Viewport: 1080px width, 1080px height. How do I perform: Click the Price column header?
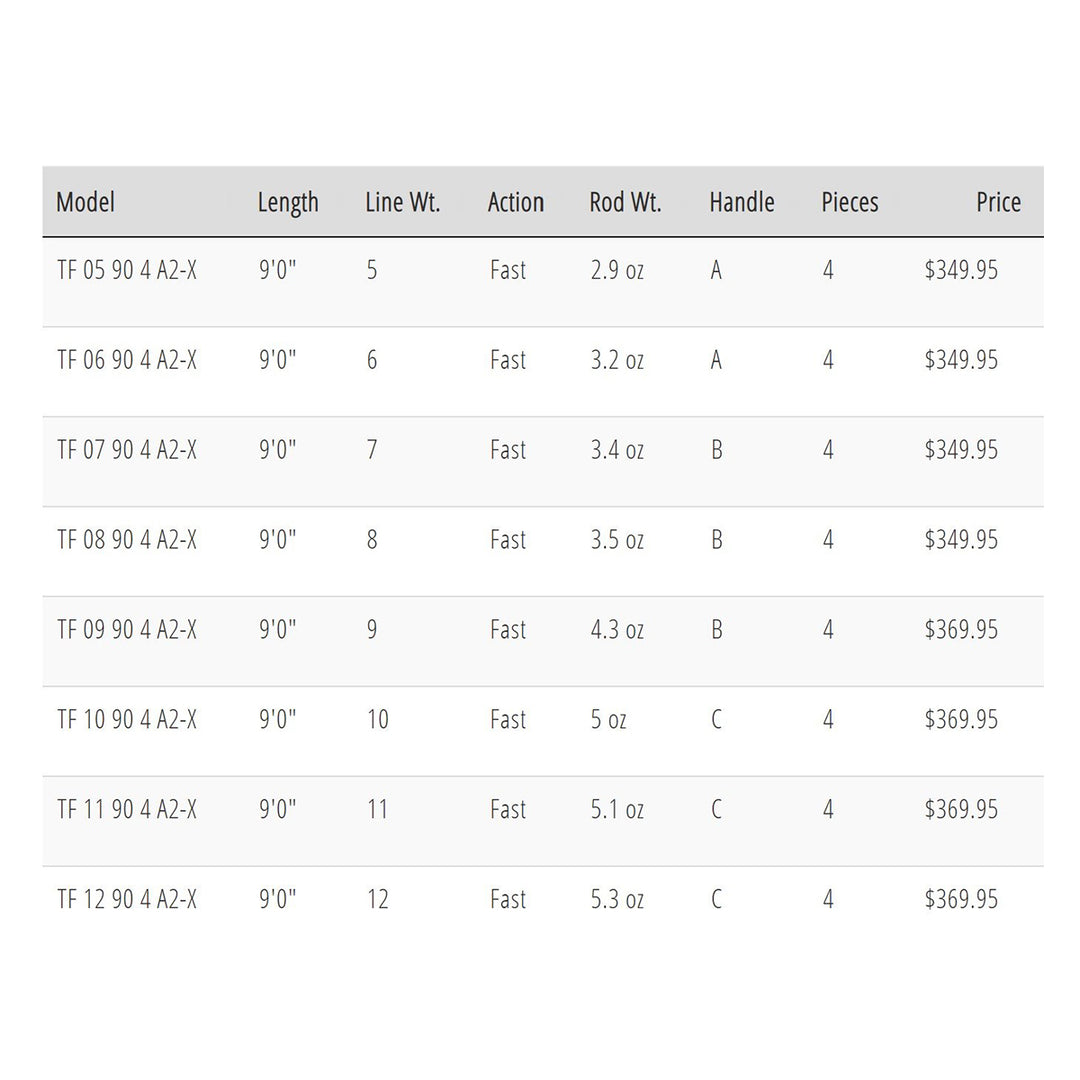click(x=998, y=202)
